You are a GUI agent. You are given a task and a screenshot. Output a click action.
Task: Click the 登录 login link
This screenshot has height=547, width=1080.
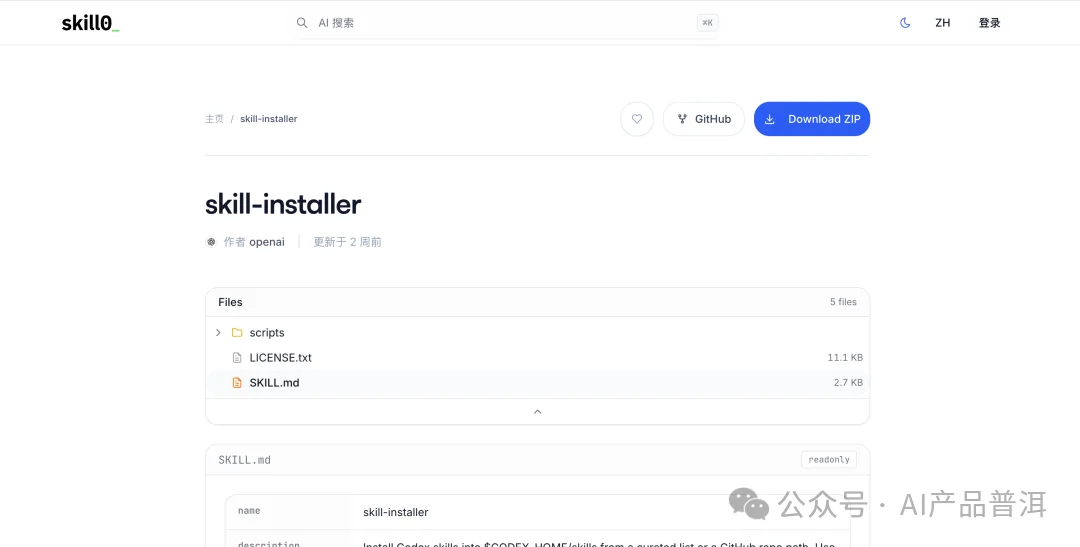pyautogui.click(x=989, y=23)
